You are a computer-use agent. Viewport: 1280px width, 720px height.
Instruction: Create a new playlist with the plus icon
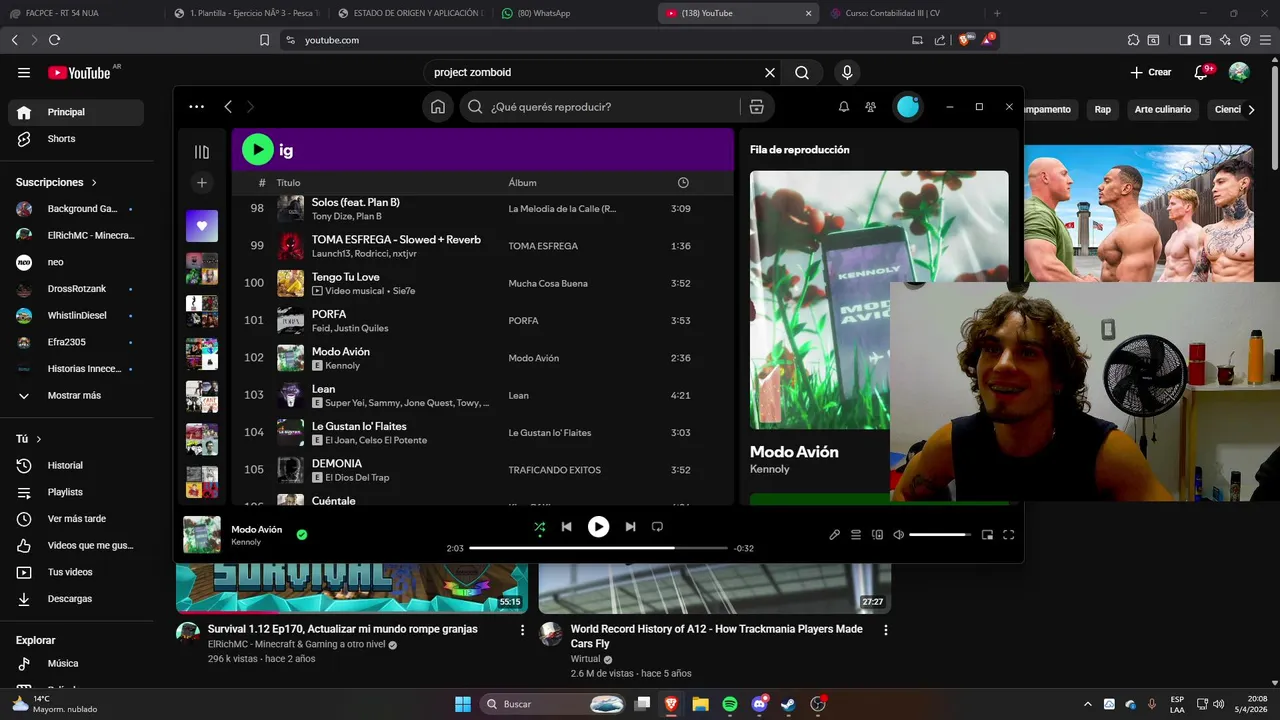click(x=202, y=183)
